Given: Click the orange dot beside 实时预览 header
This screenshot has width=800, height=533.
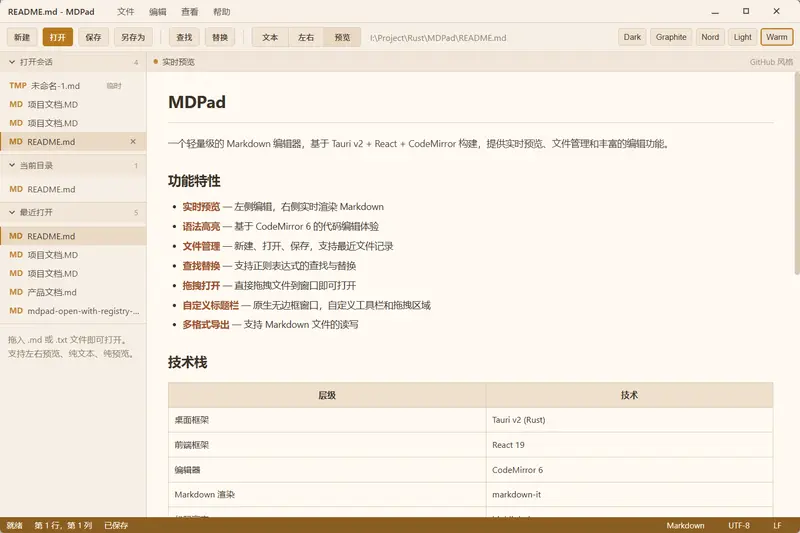Looking at the screenshot, I should [156, 62].
